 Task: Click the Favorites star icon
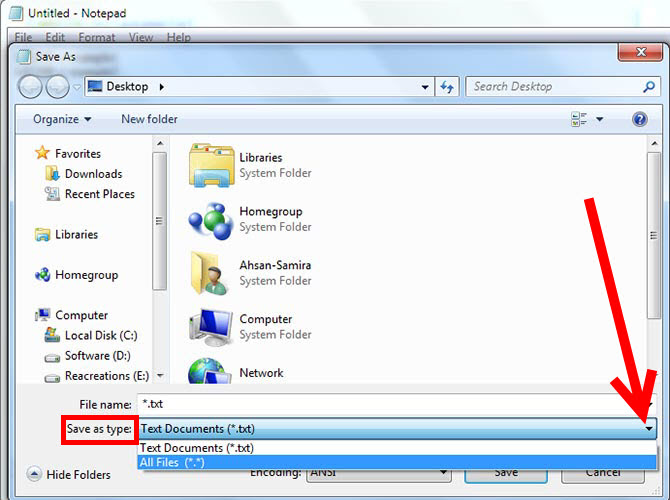[42, 153]
